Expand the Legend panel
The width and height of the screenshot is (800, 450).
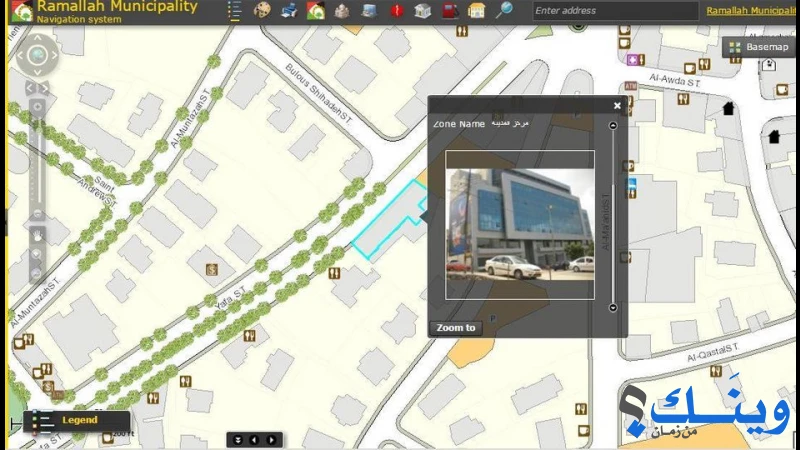coord(76,420)
